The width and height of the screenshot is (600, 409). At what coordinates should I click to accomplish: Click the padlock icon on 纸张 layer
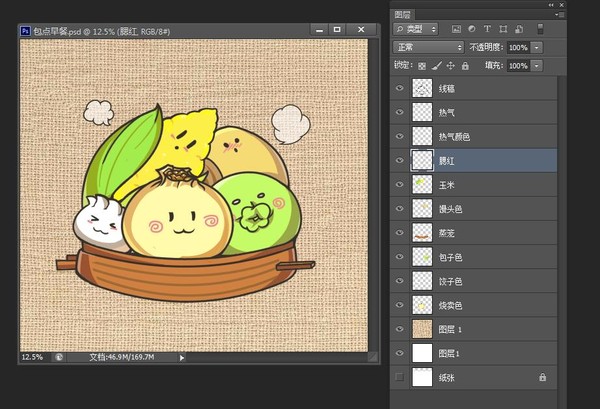542,377
